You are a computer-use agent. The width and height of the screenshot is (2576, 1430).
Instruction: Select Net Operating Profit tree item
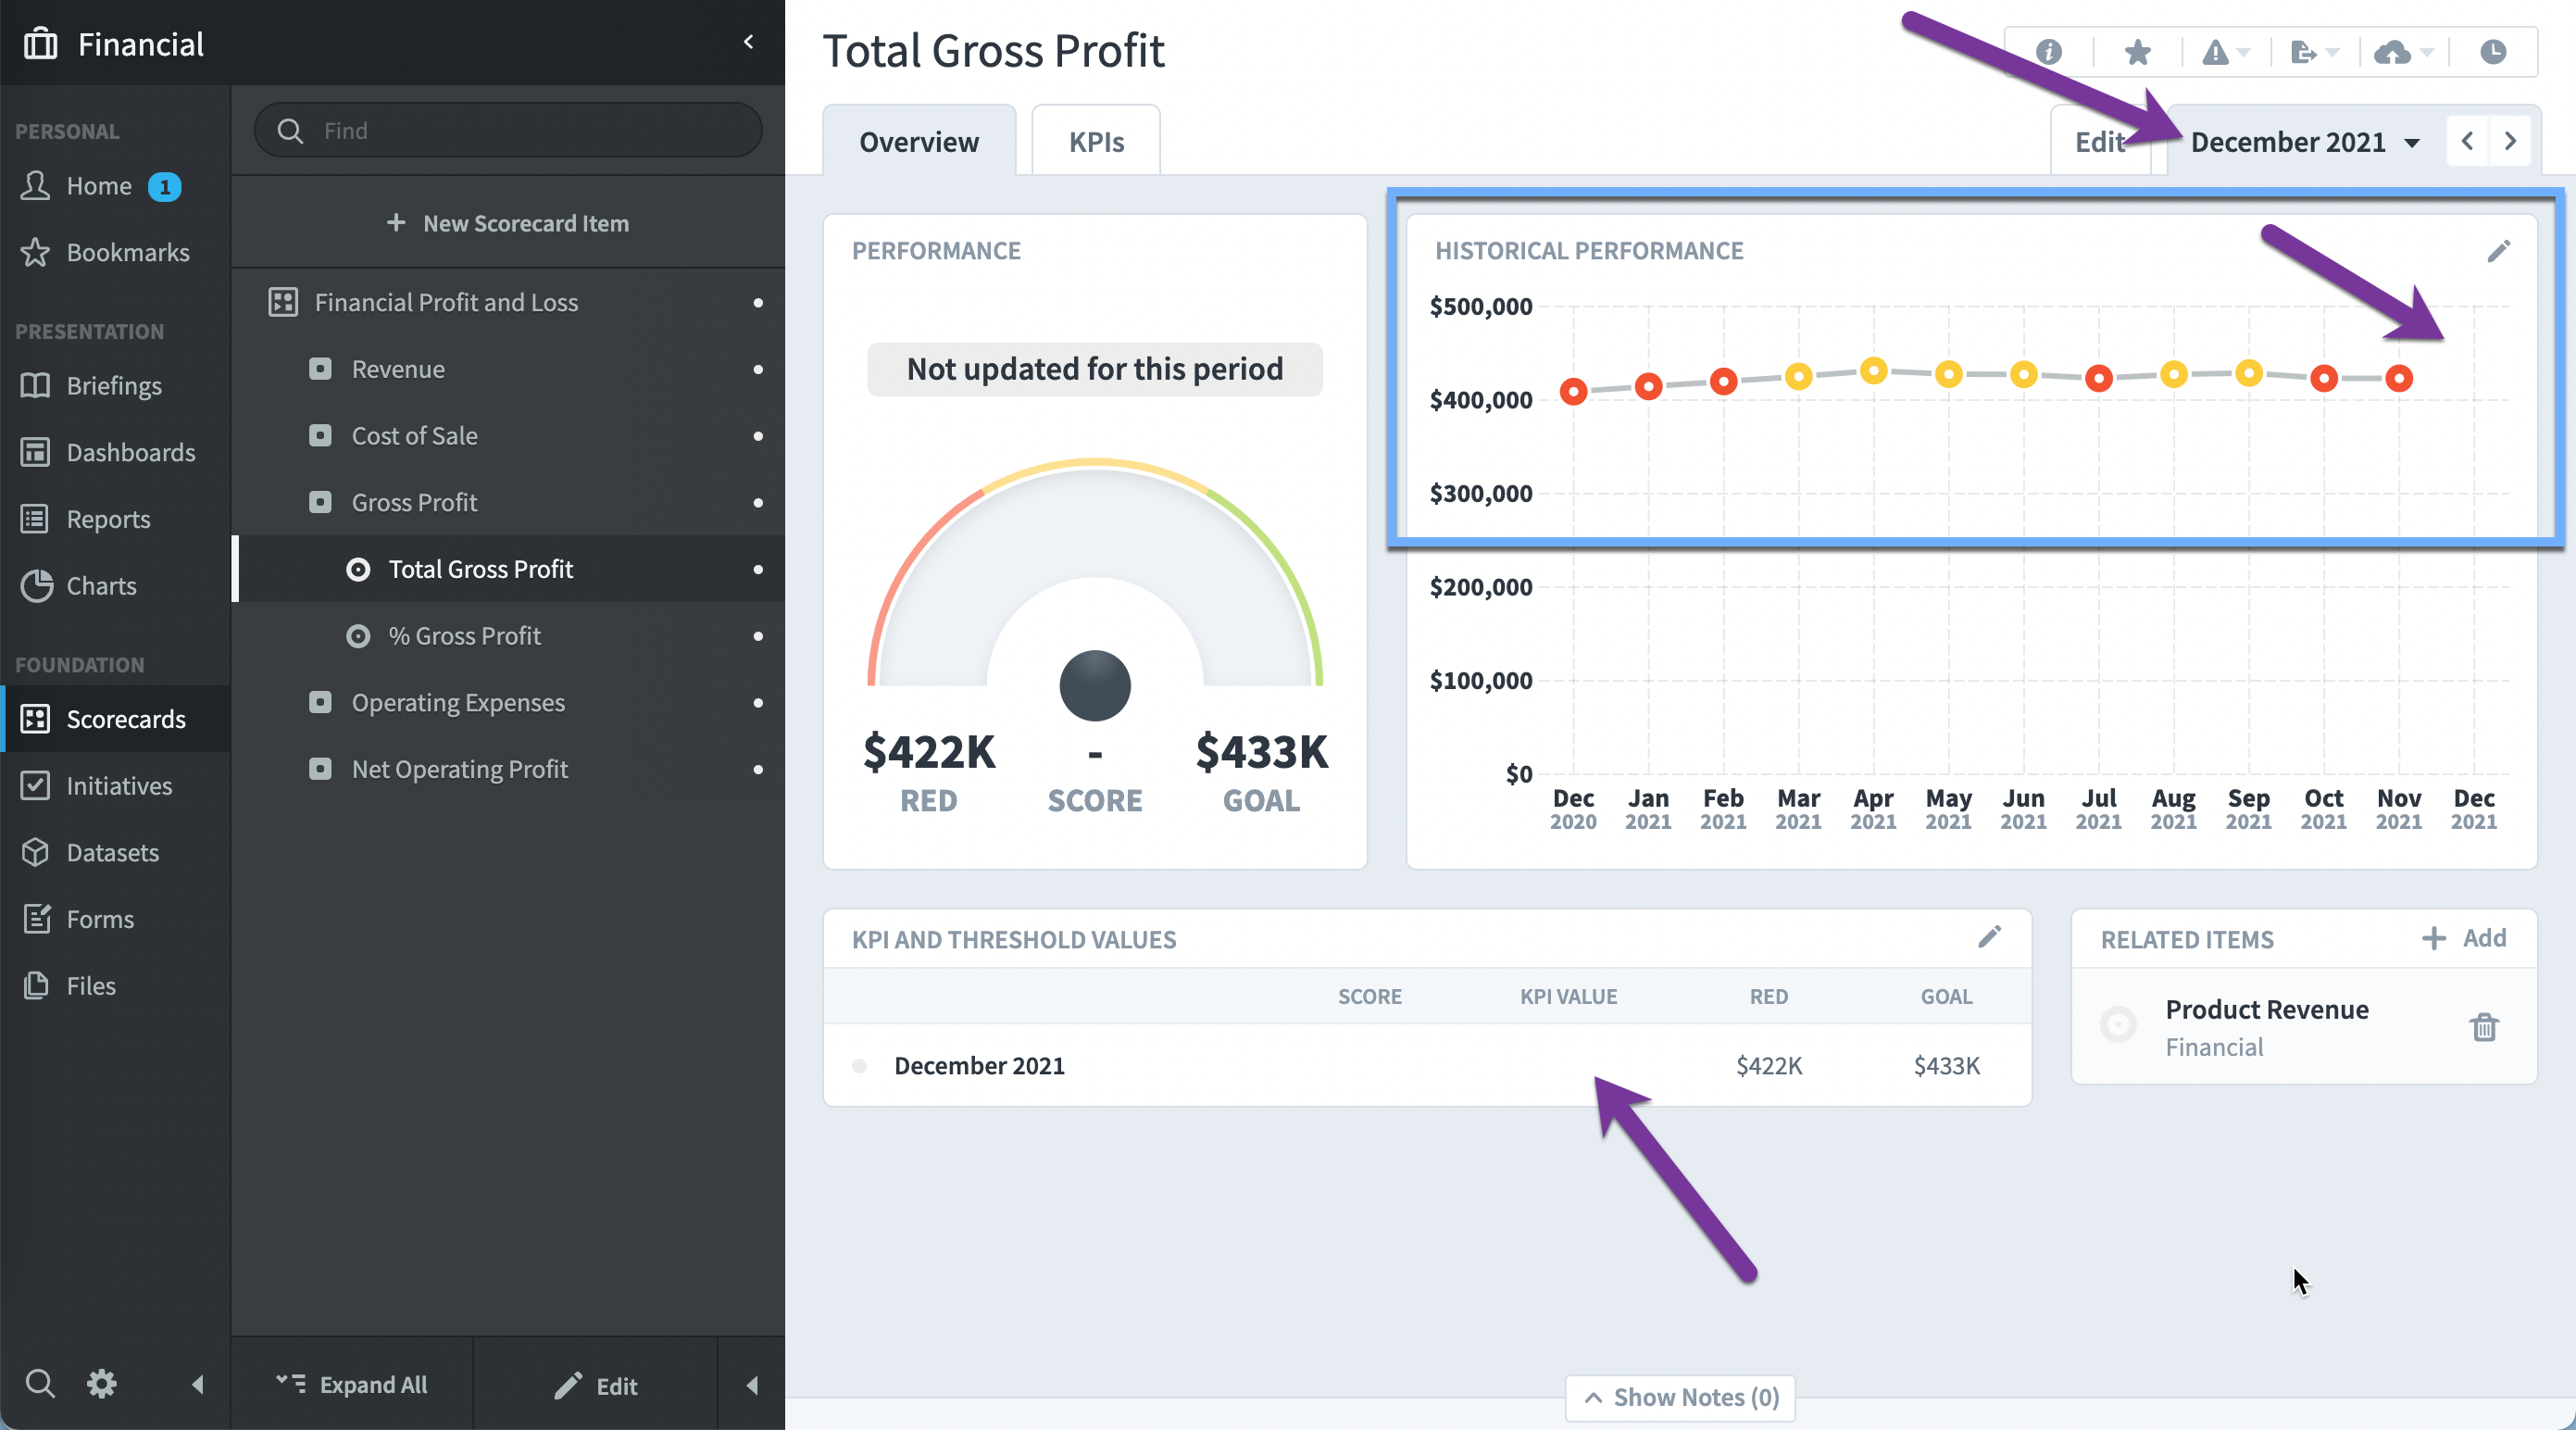[508, 769]
